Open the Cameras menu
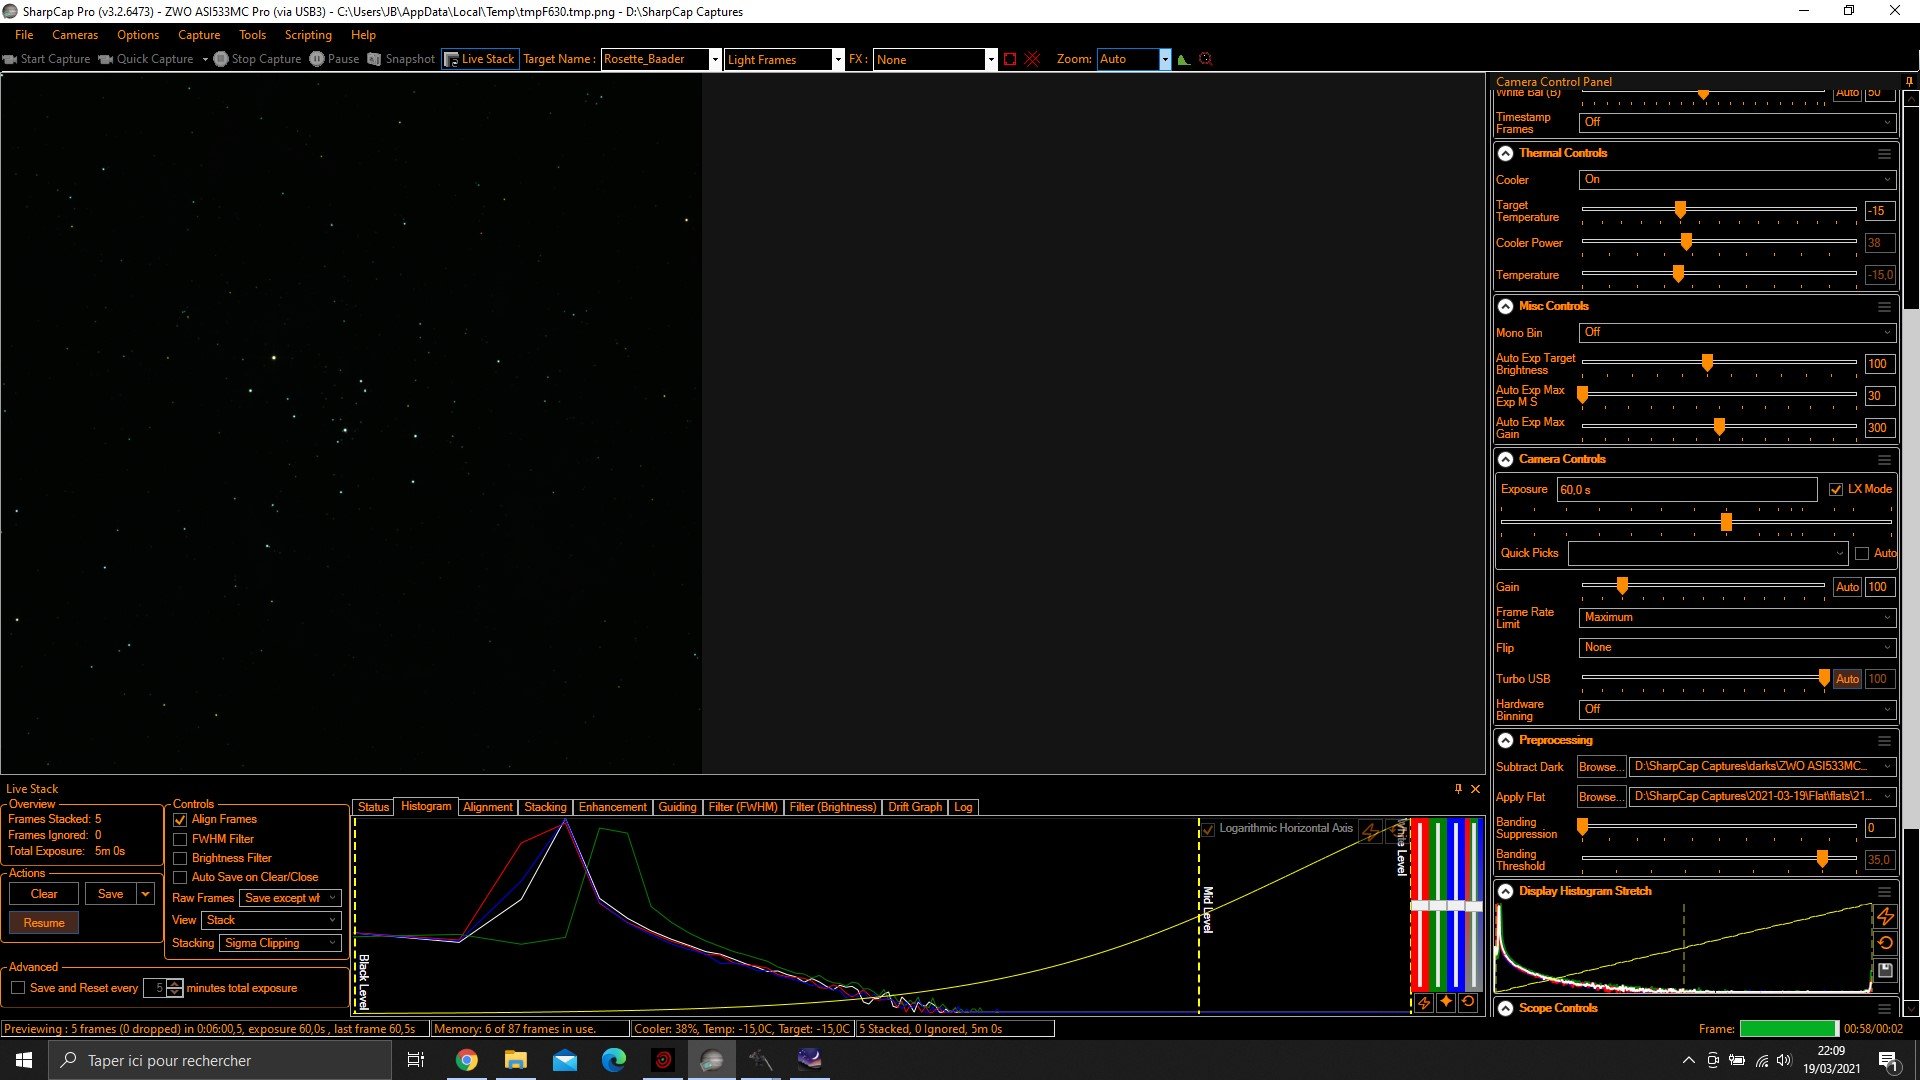 (75, 35)
